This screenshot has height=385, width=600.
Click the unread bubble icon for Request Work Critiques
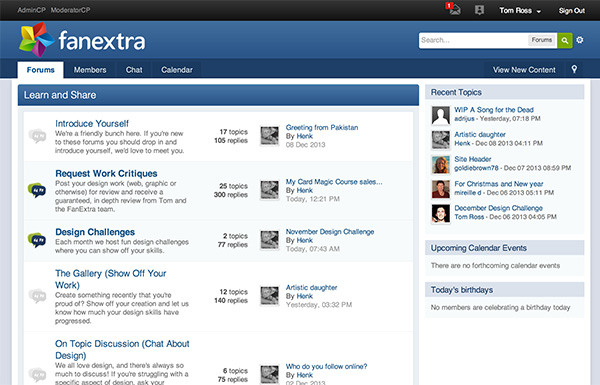(37, 190)
